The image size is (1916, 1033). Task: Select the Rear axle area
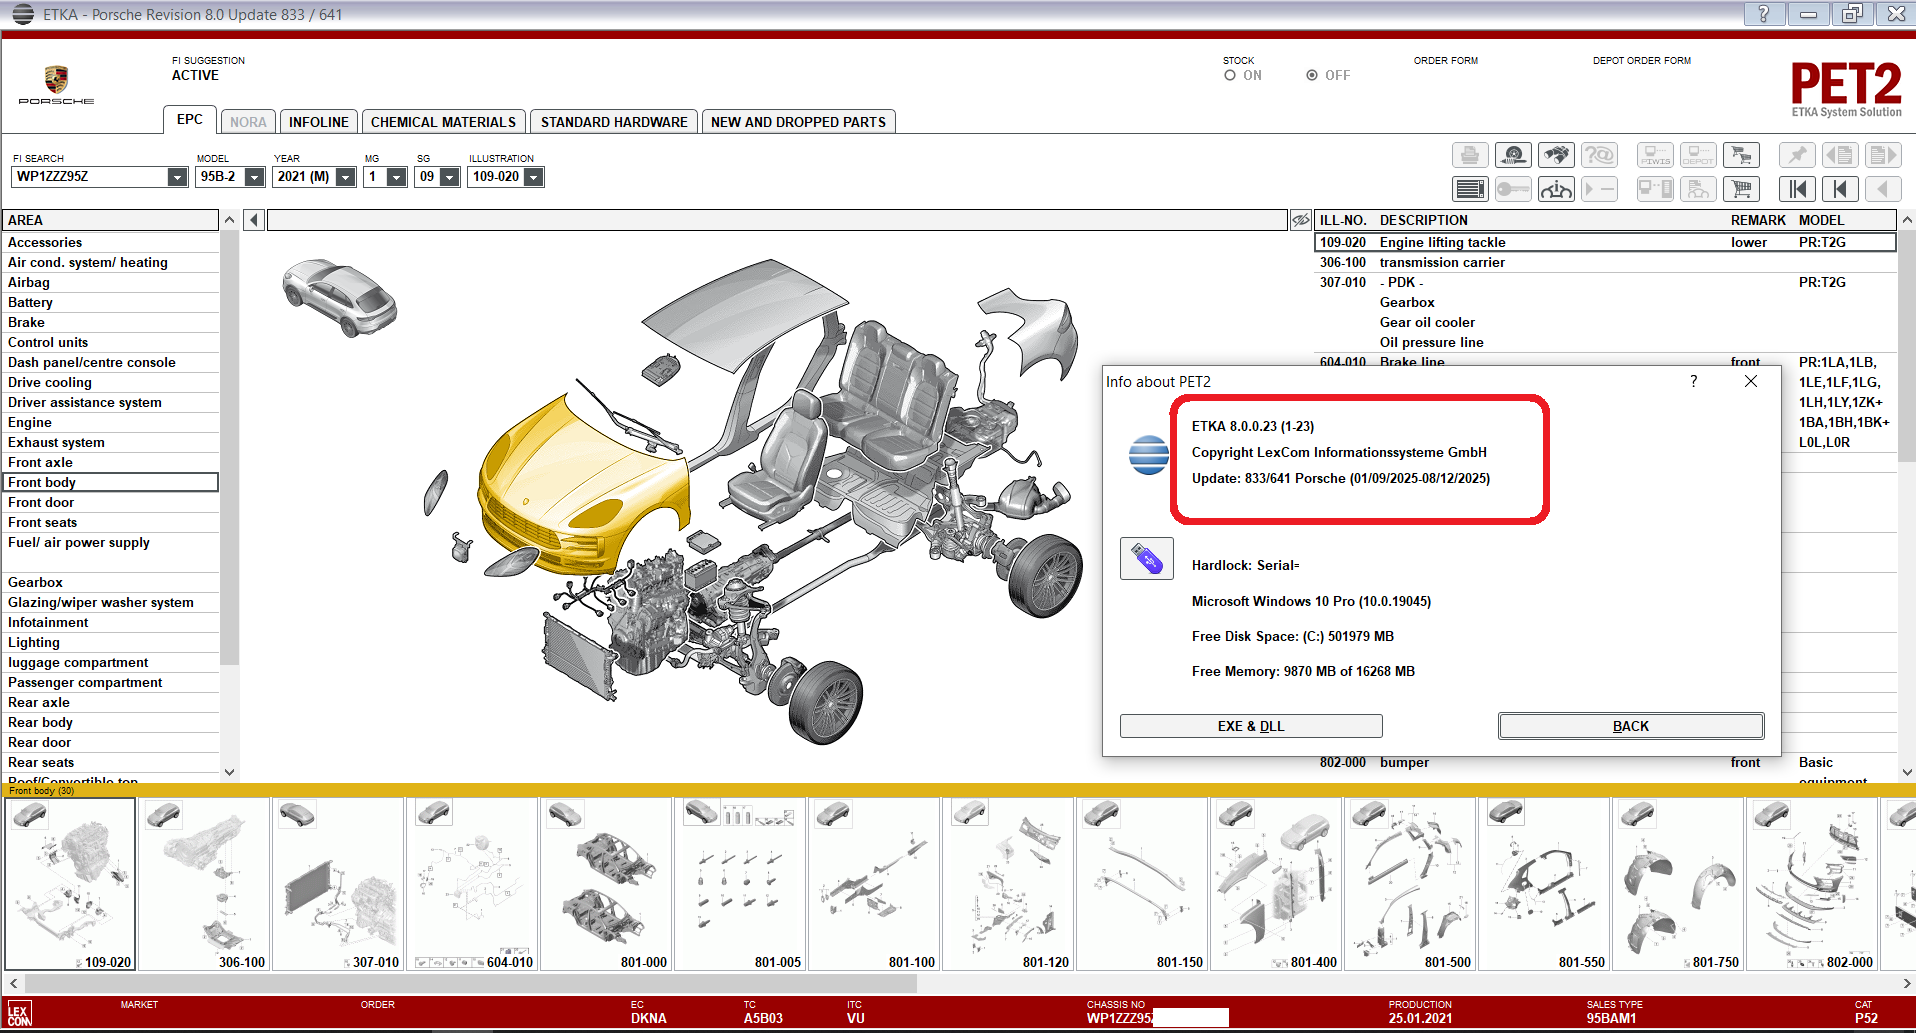click(x=110, y=702)
